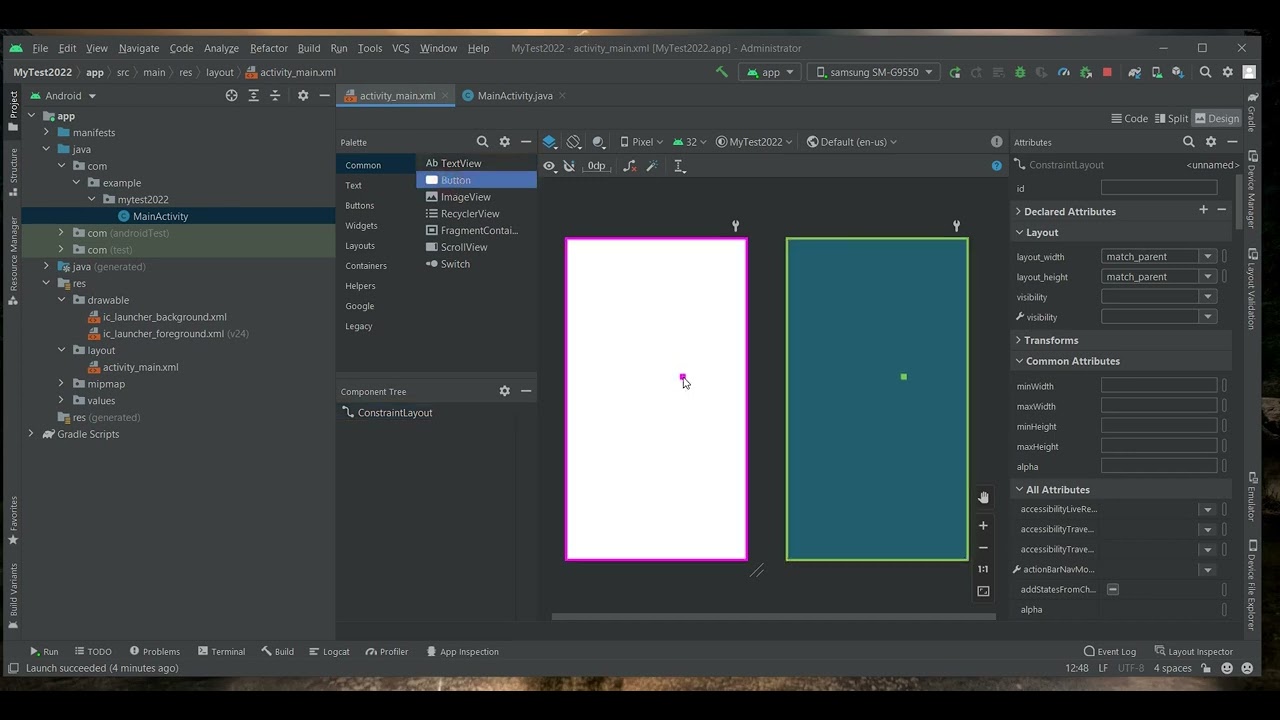The width and height of the screenshot is (1280, 720).
Task: Toggle autoconnect magnet icon
Action: [x=570, y=166]
